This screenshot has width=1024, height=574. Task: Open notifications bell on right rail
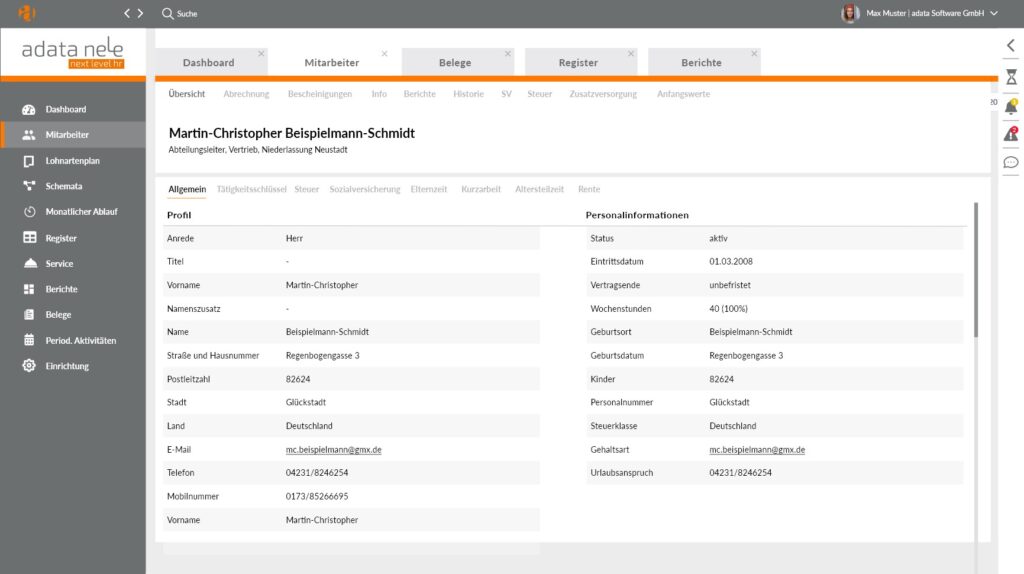click(1011, 106)
